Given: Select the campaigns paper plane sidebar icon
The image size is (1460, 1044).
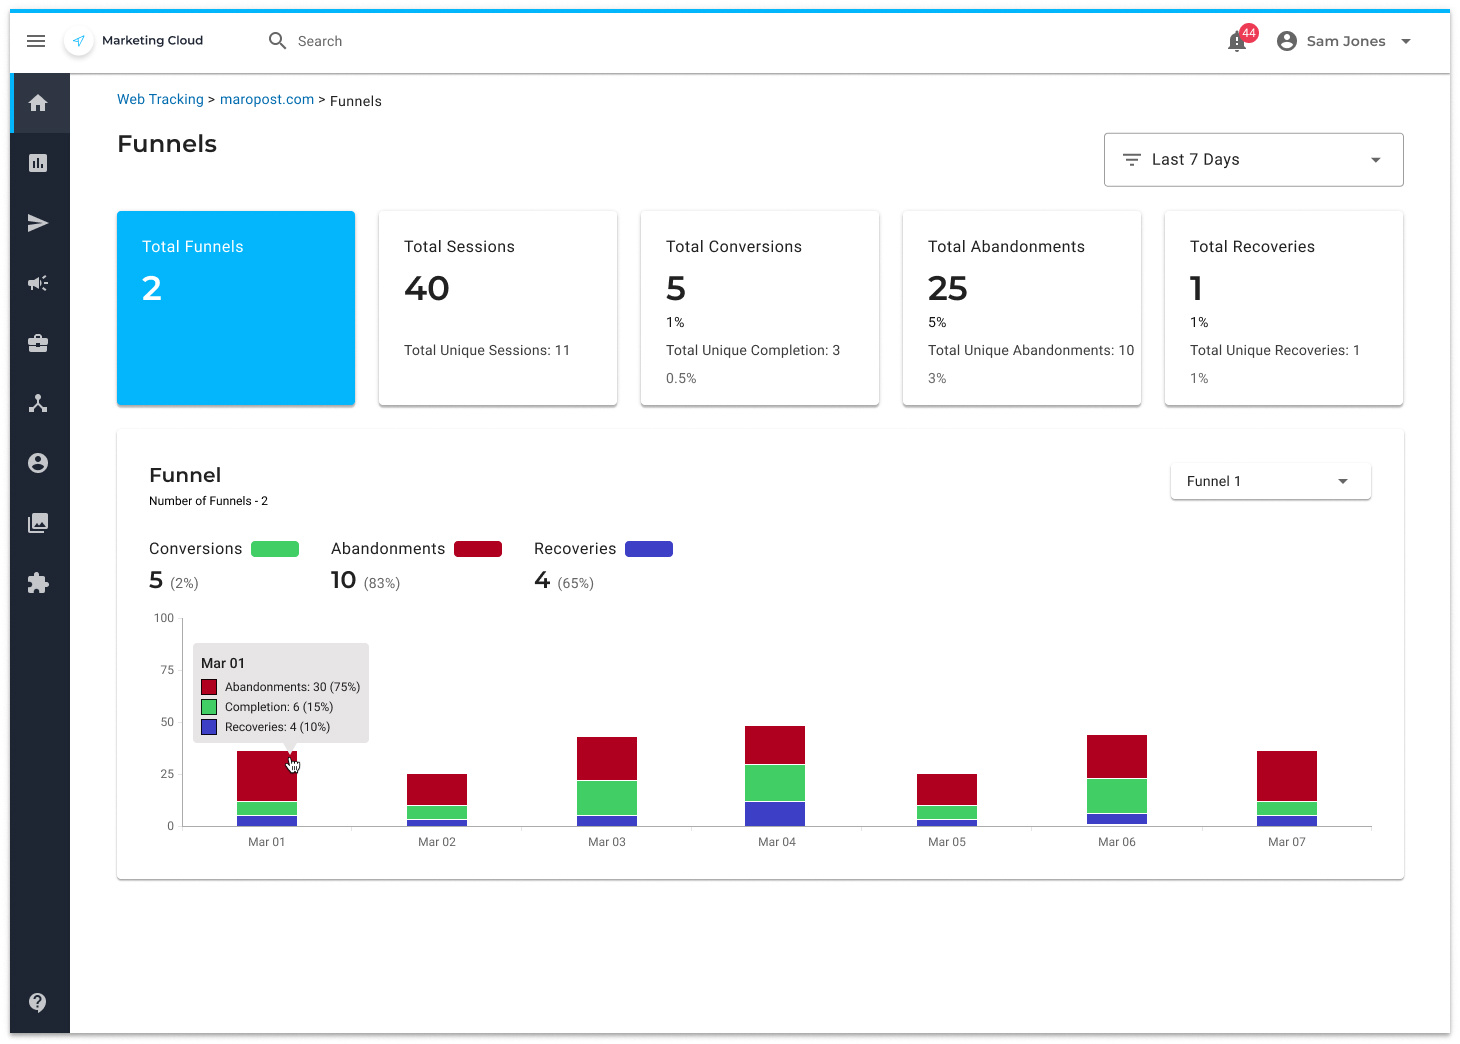Looking at the screenshot, I should pyautogui.click(x=38, y=222).
